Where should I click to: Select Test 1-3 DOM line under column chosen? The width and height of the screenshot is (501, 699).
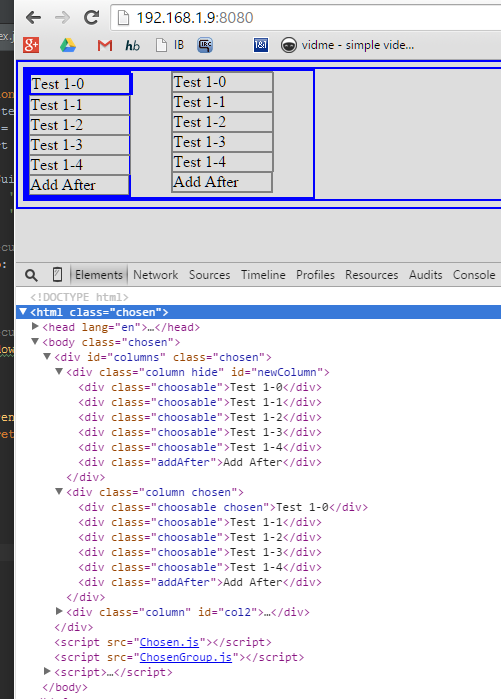pos(200,552)
